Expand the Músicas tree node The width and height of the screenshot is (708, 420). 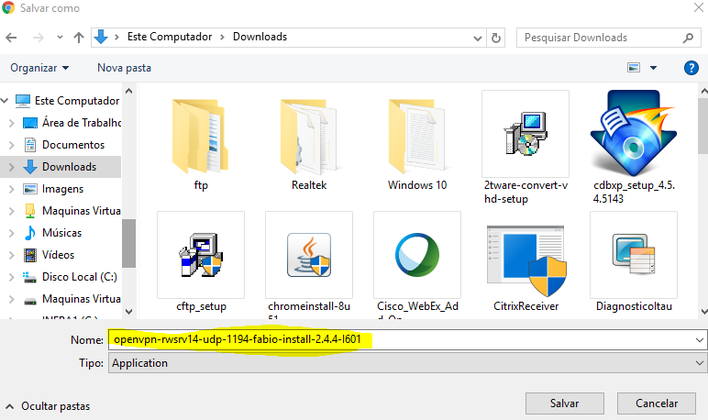point(12,233)
